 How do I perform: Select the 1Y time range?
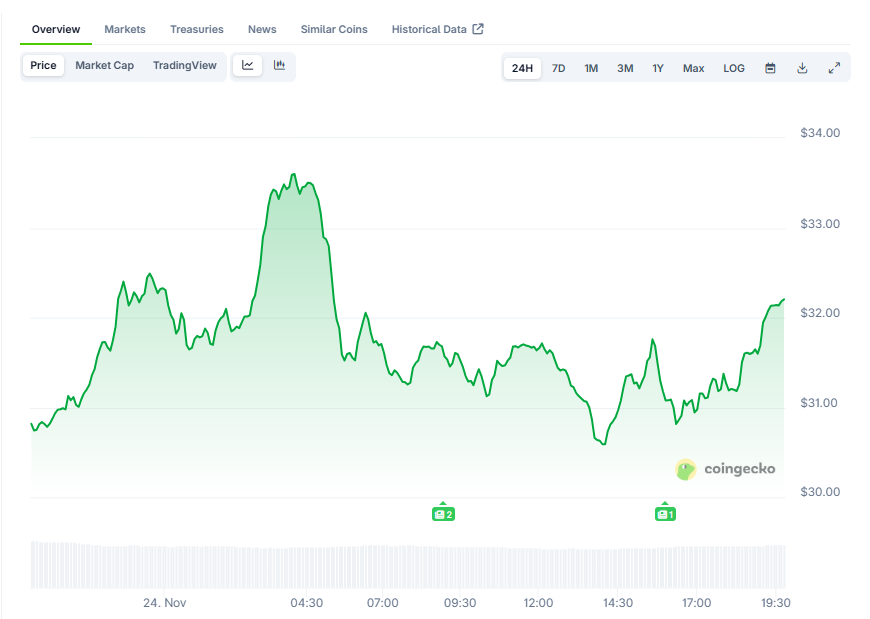658,68
